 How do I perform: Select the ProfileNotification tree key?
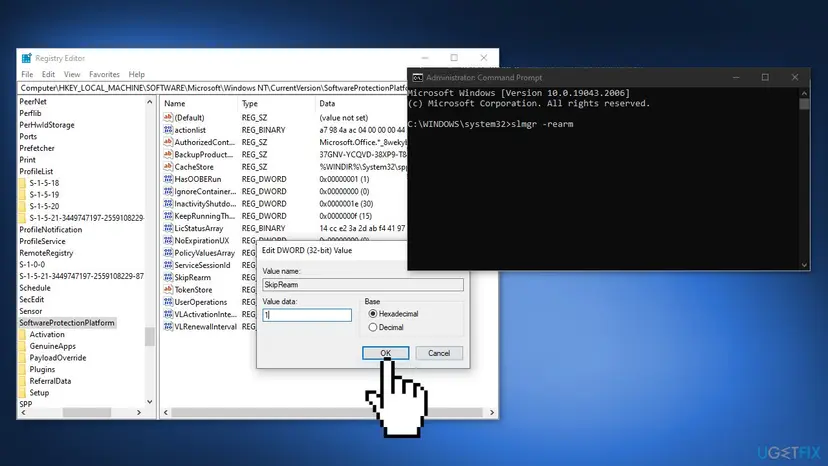[x=51, y=229]
